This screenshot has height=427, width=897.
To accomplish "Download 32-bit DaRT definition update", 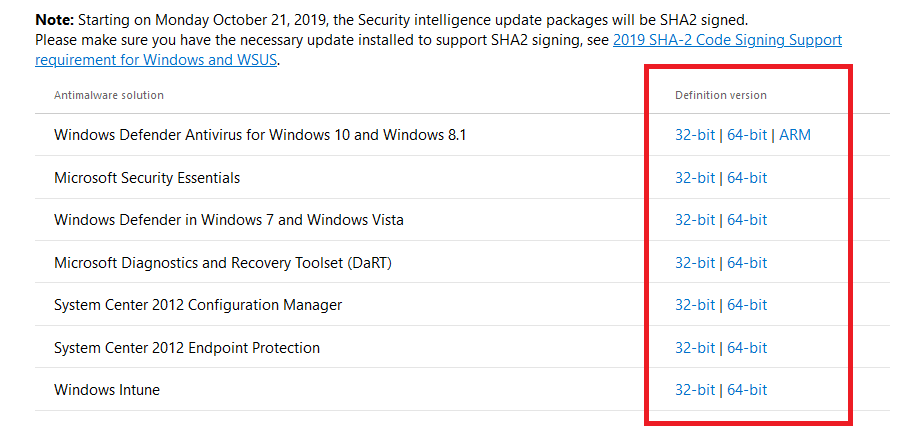I will coord(695,263).
